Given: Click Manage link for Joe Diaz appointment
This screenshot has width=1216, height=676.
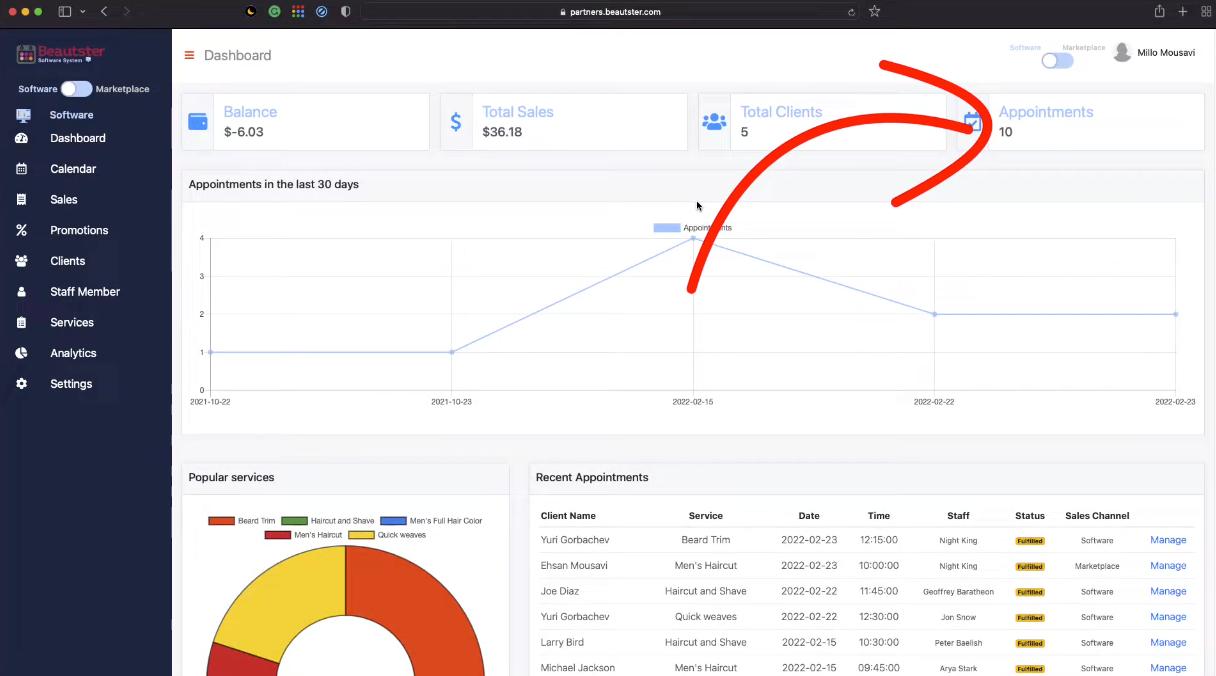Looking at the screenshot, I should [1167, 591].
